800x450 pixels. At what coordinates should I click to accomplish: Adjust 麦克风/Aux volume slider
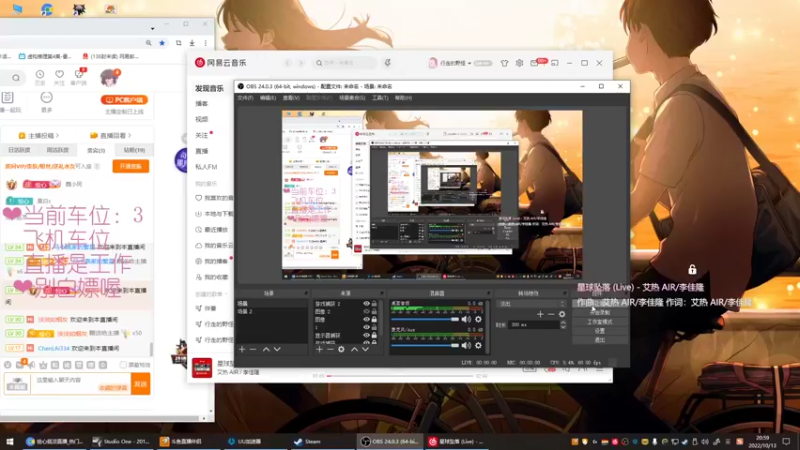pyautogui.click(x=425, y=345)
